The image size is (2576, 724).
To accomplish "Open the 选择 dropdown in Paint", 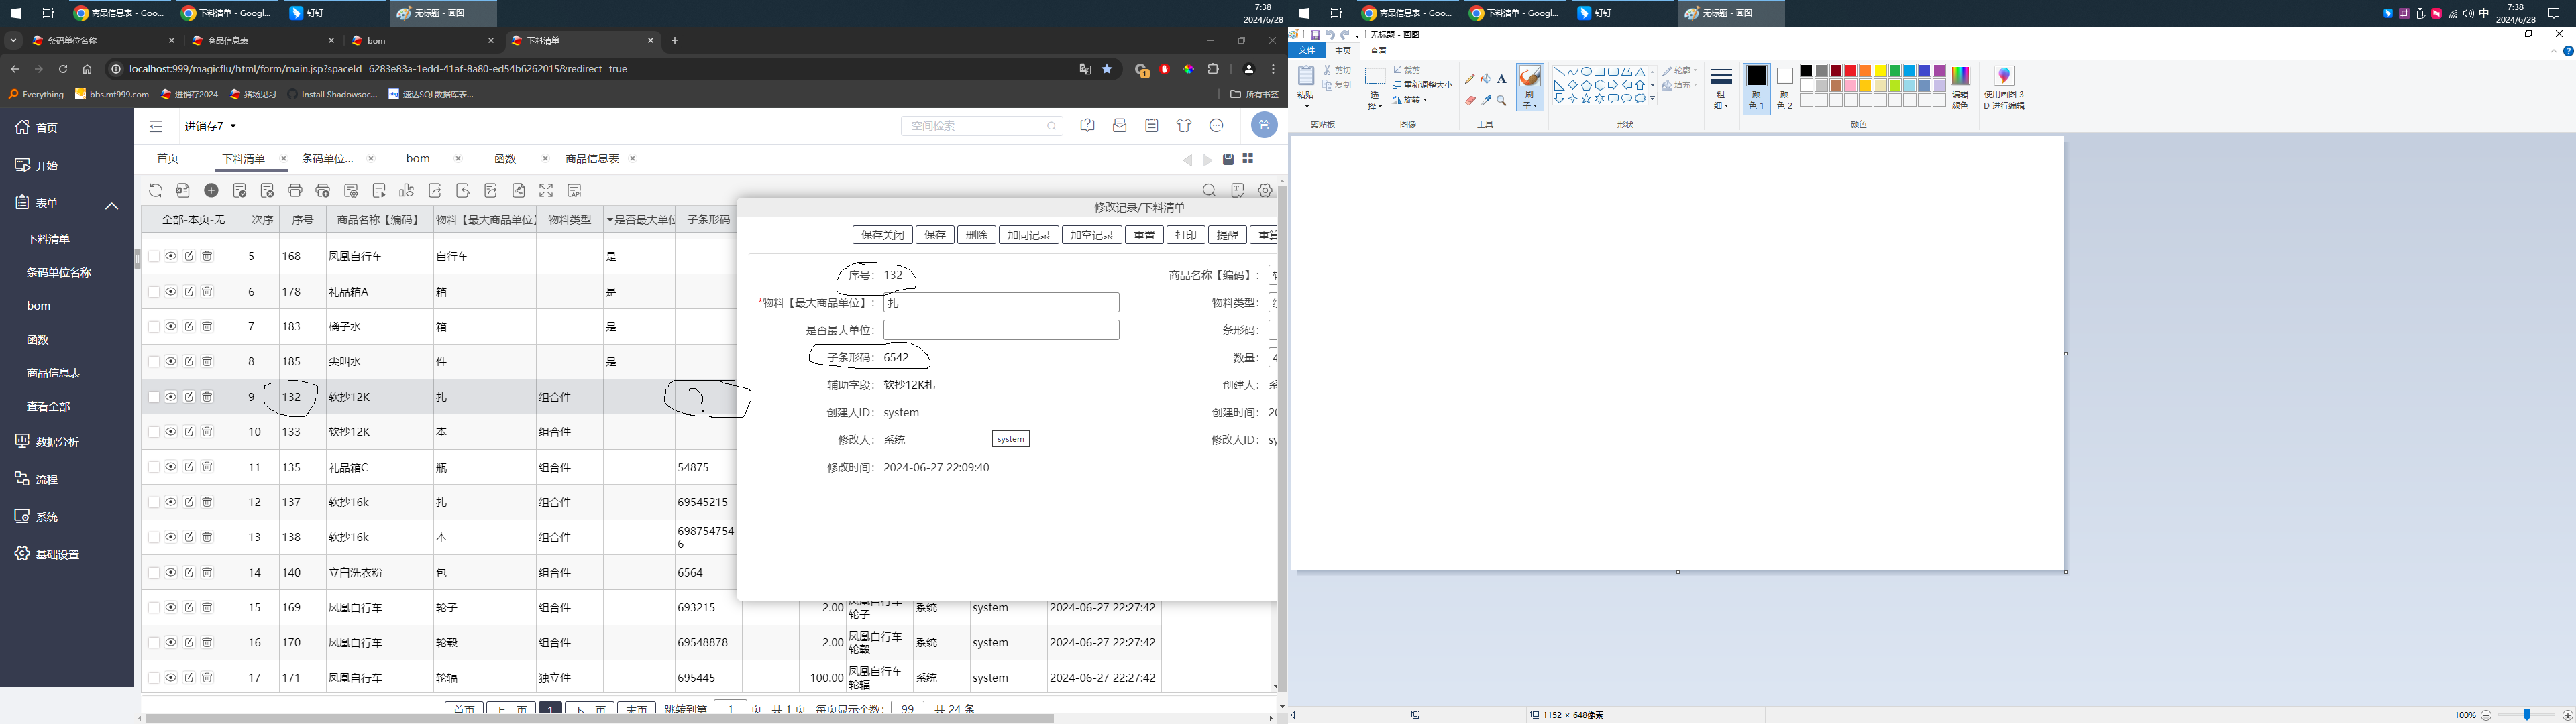I will (1375, 100).
